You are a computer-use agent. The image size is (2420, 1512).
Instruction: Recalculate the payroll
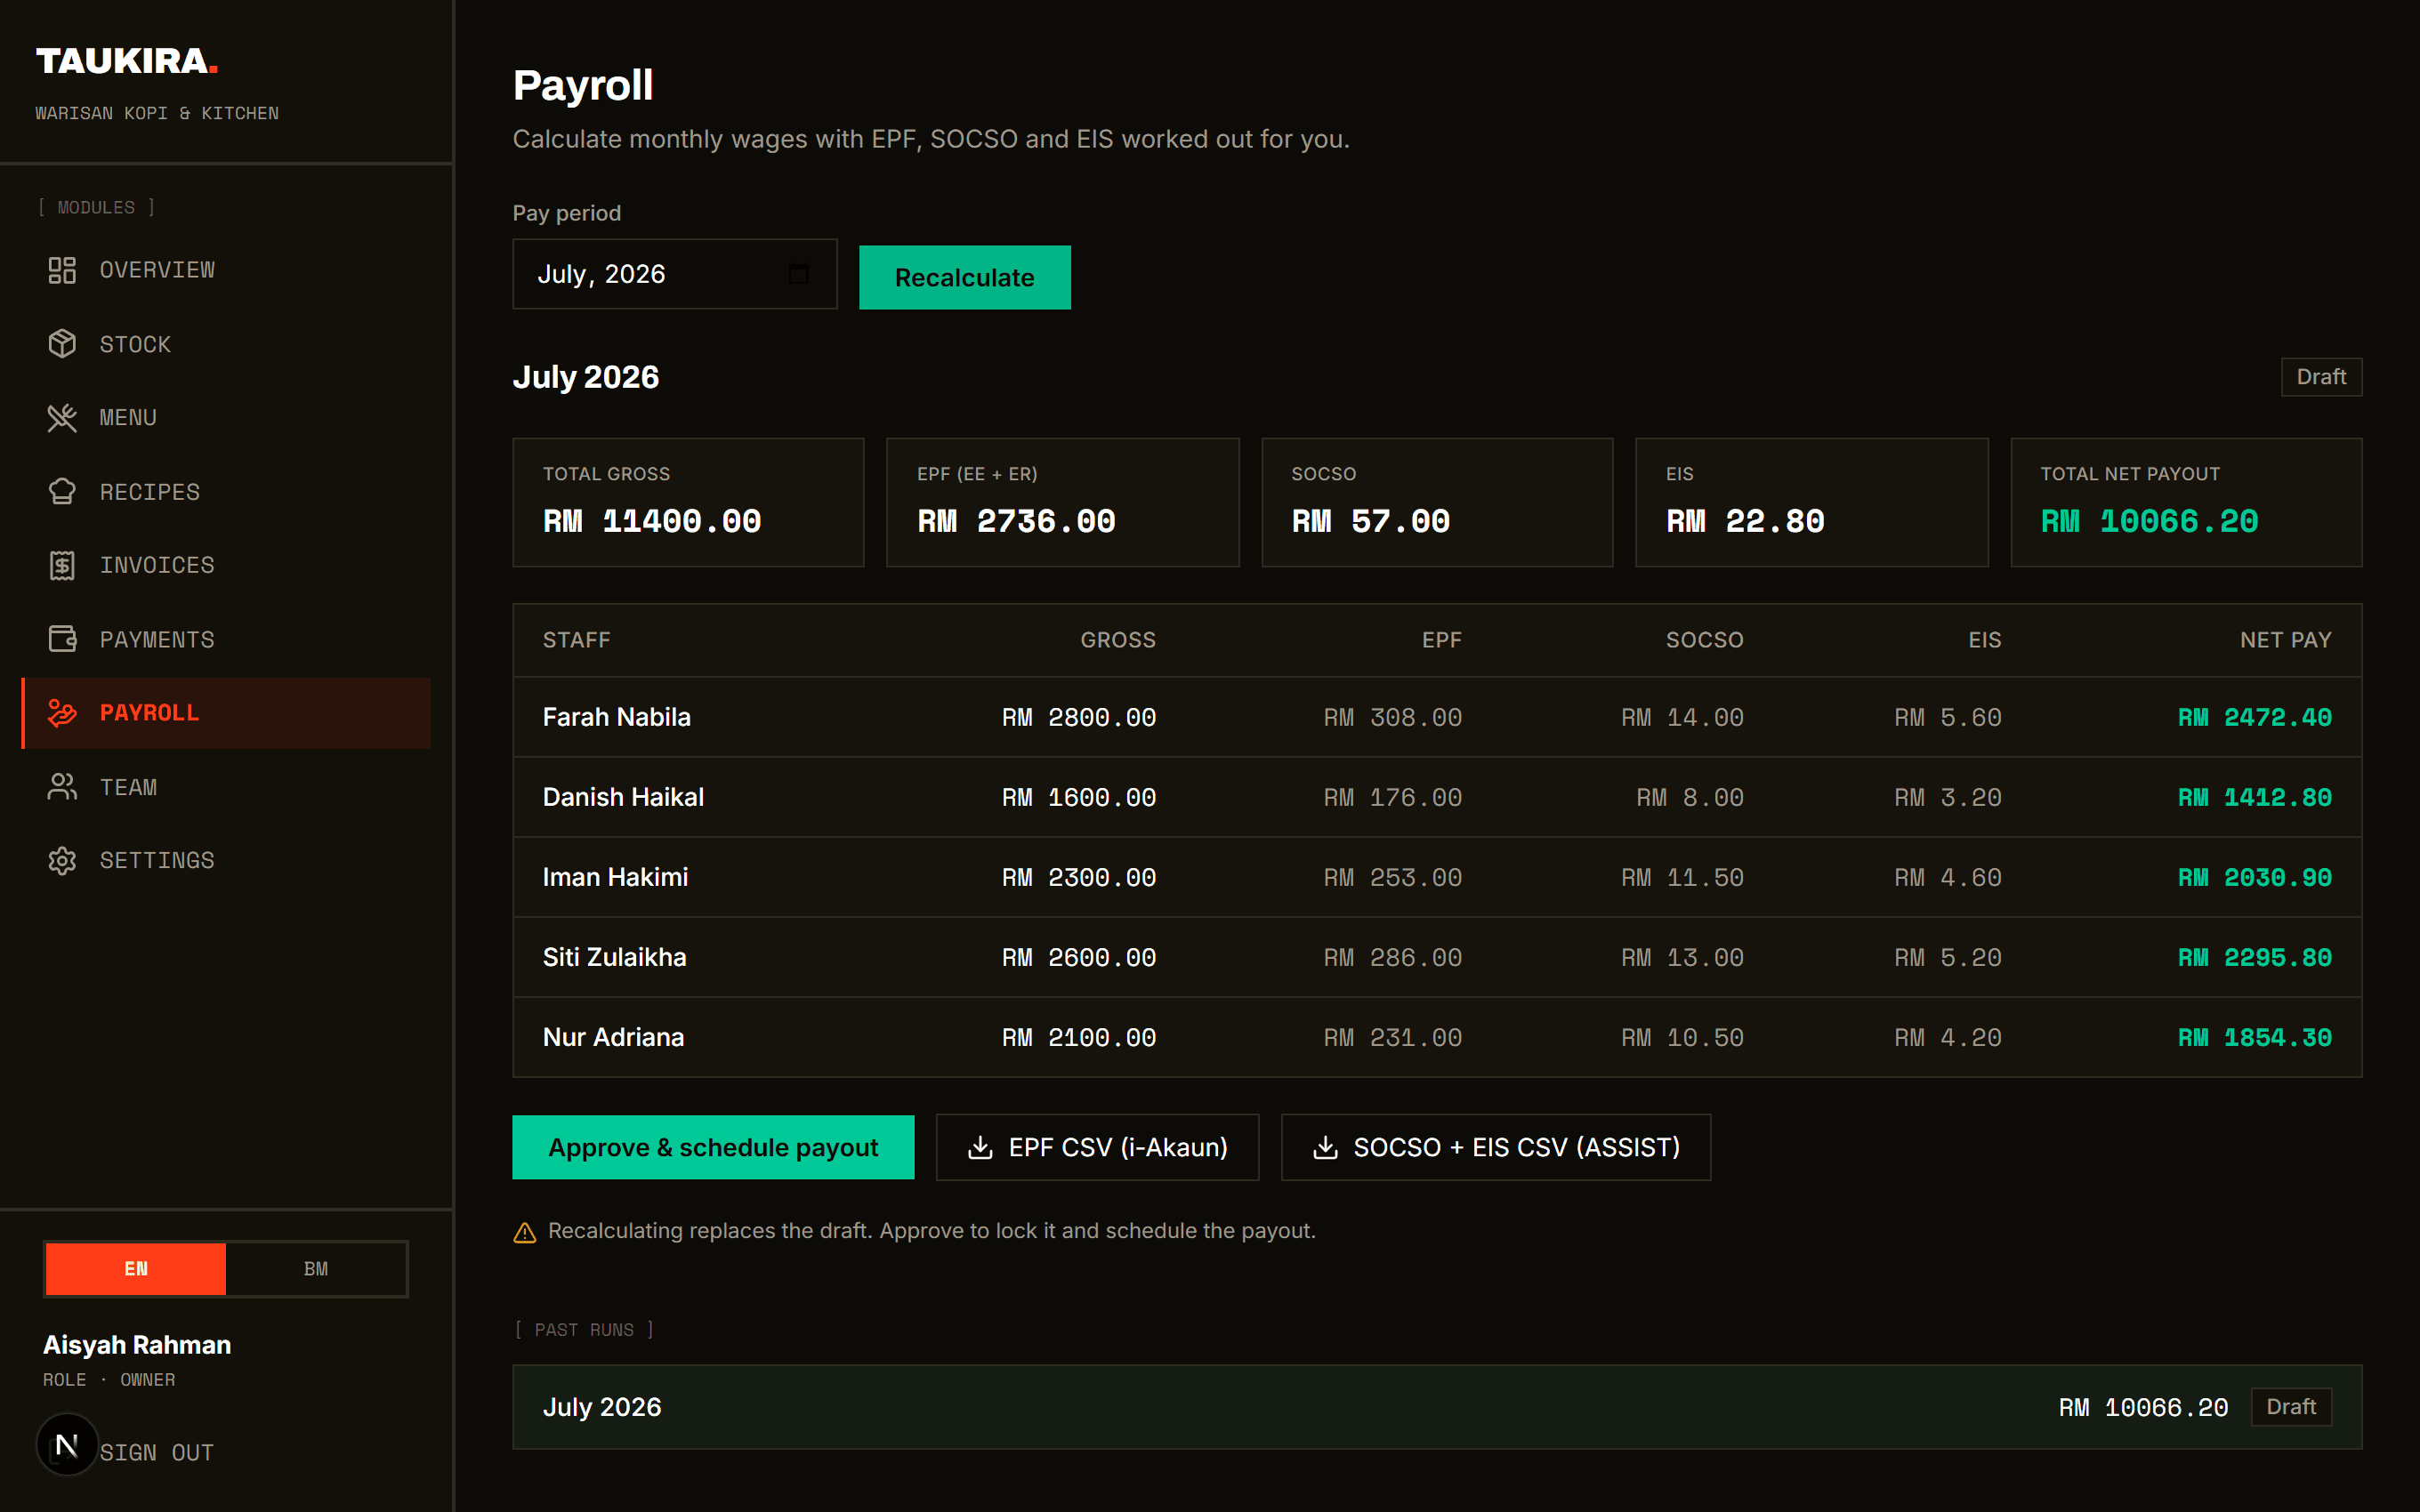tap(965, 277)
